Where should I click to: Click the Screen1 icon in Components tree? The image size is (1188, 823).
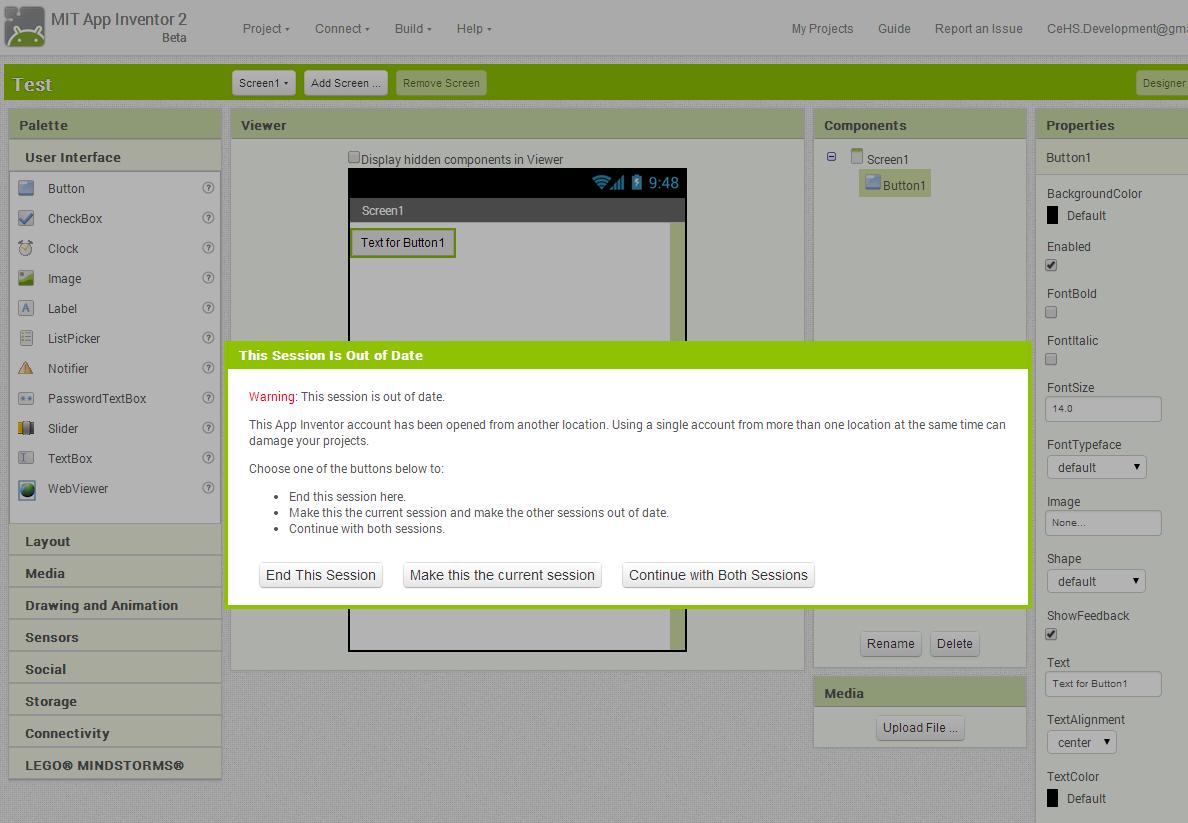tap(857, 157)
